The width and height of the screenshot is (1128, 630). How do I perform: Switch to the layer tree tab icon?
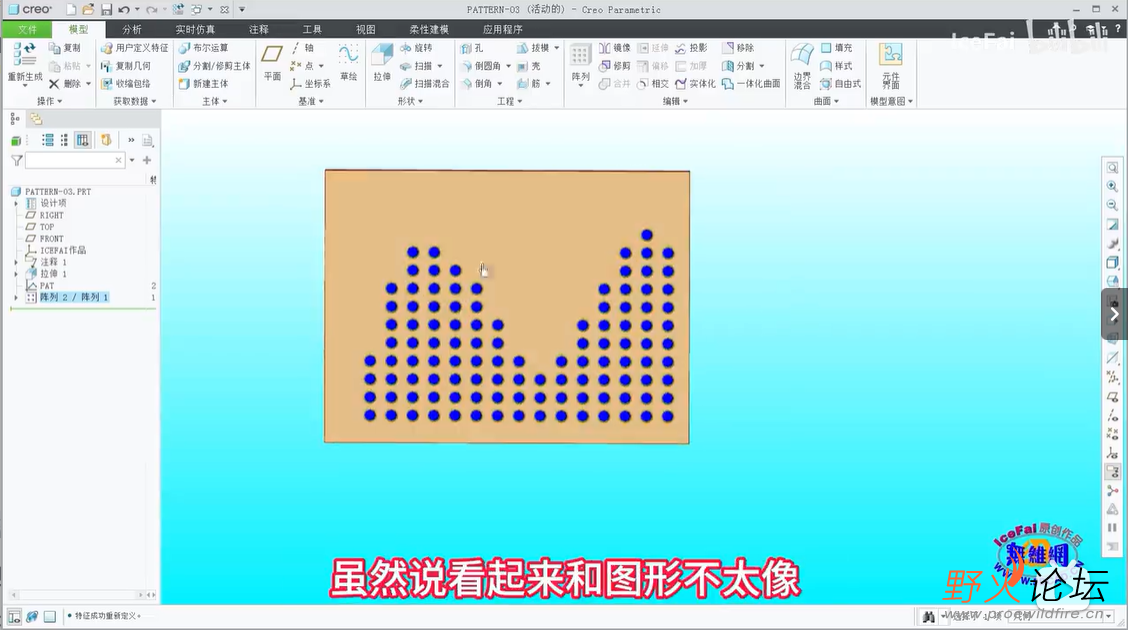[36, 119]
